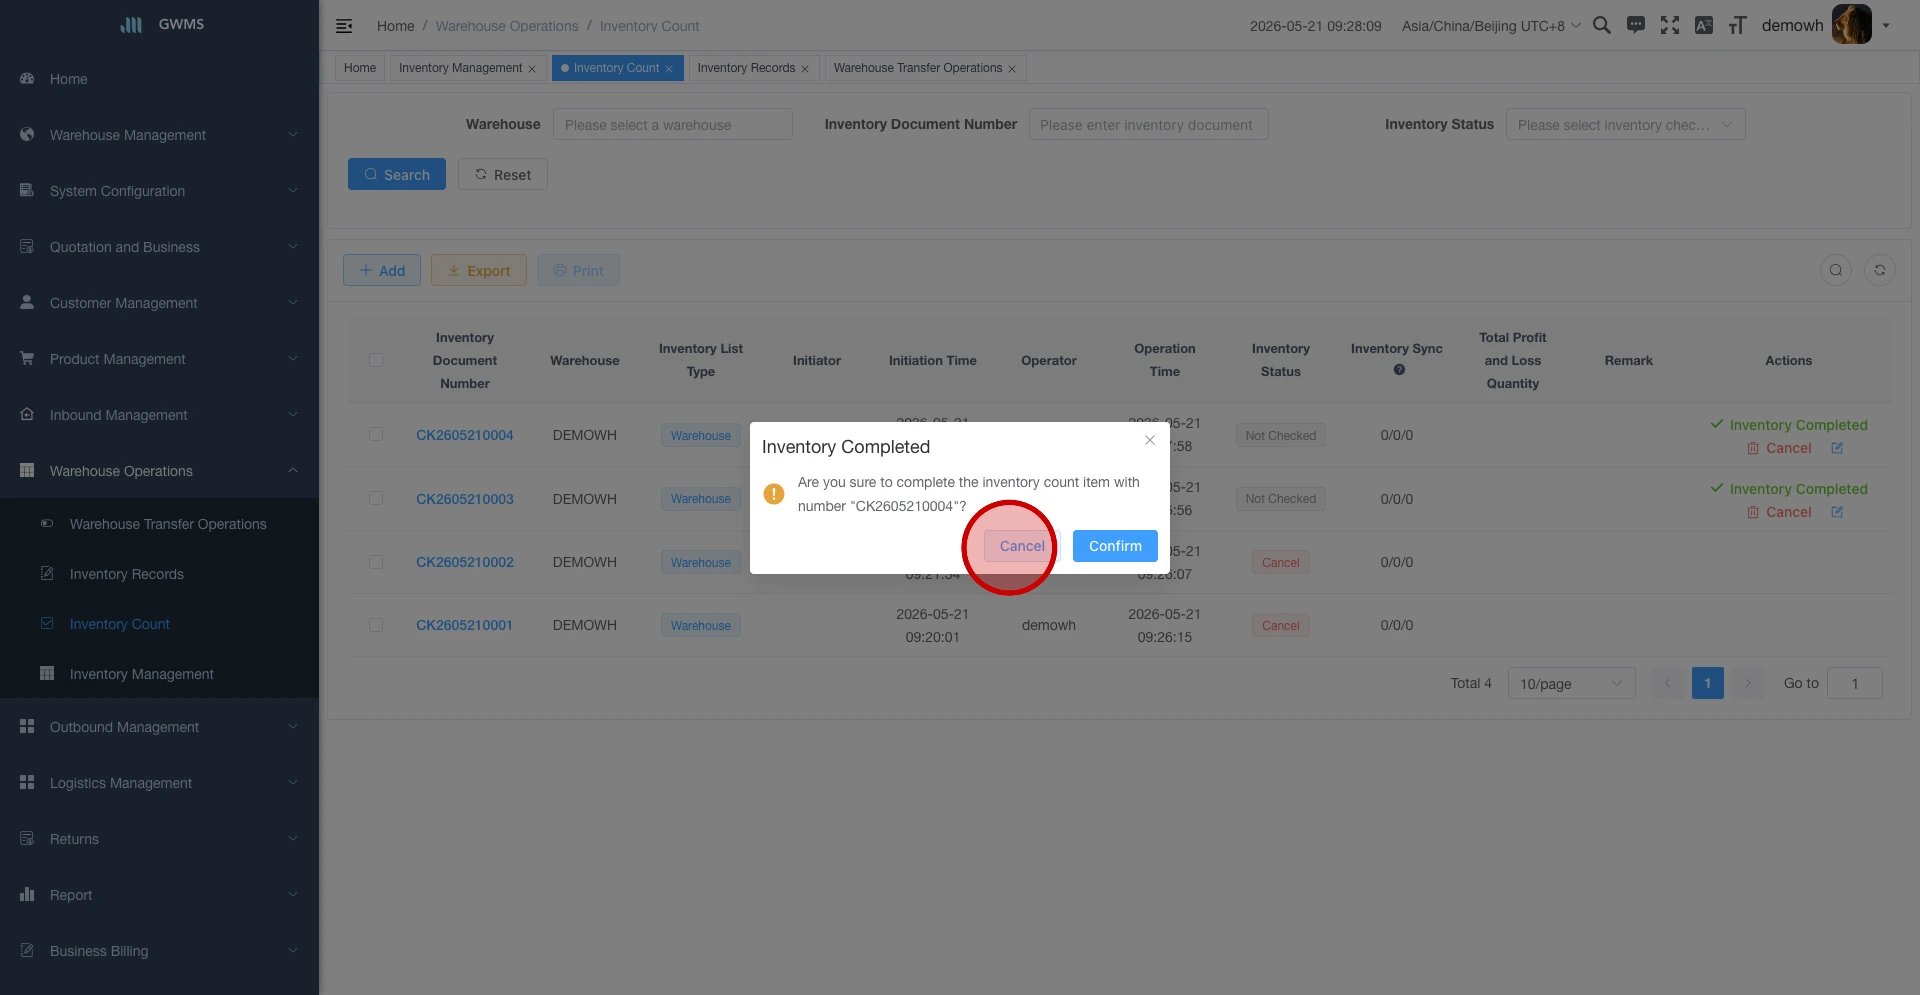Click the Search button

(397, 174)
